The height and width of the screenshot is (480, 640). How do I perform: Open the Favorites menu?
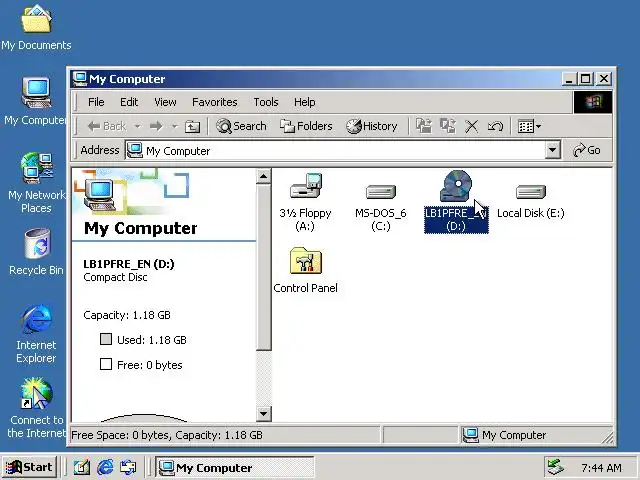(x=215, y=102)
